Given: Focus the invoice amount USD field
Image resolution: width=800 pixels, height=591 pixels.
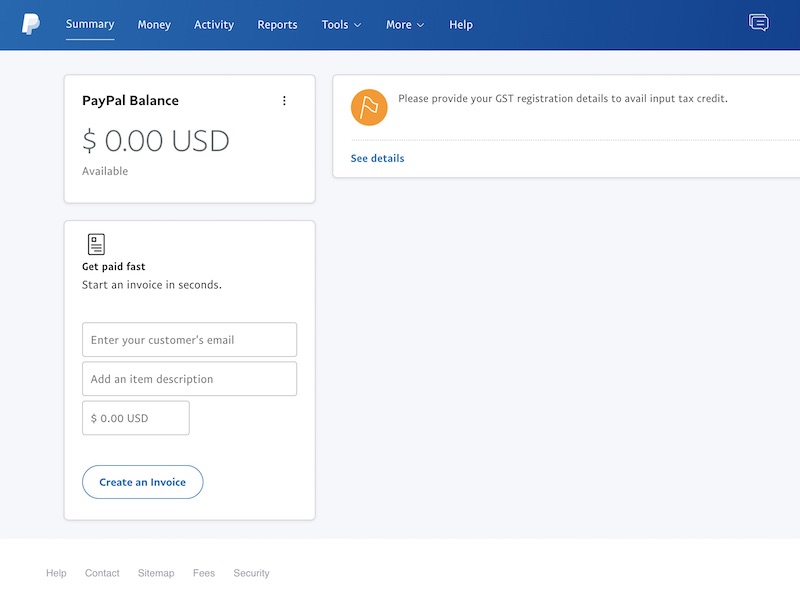Looking at the screenshot, I should click(x=136, y=418).
